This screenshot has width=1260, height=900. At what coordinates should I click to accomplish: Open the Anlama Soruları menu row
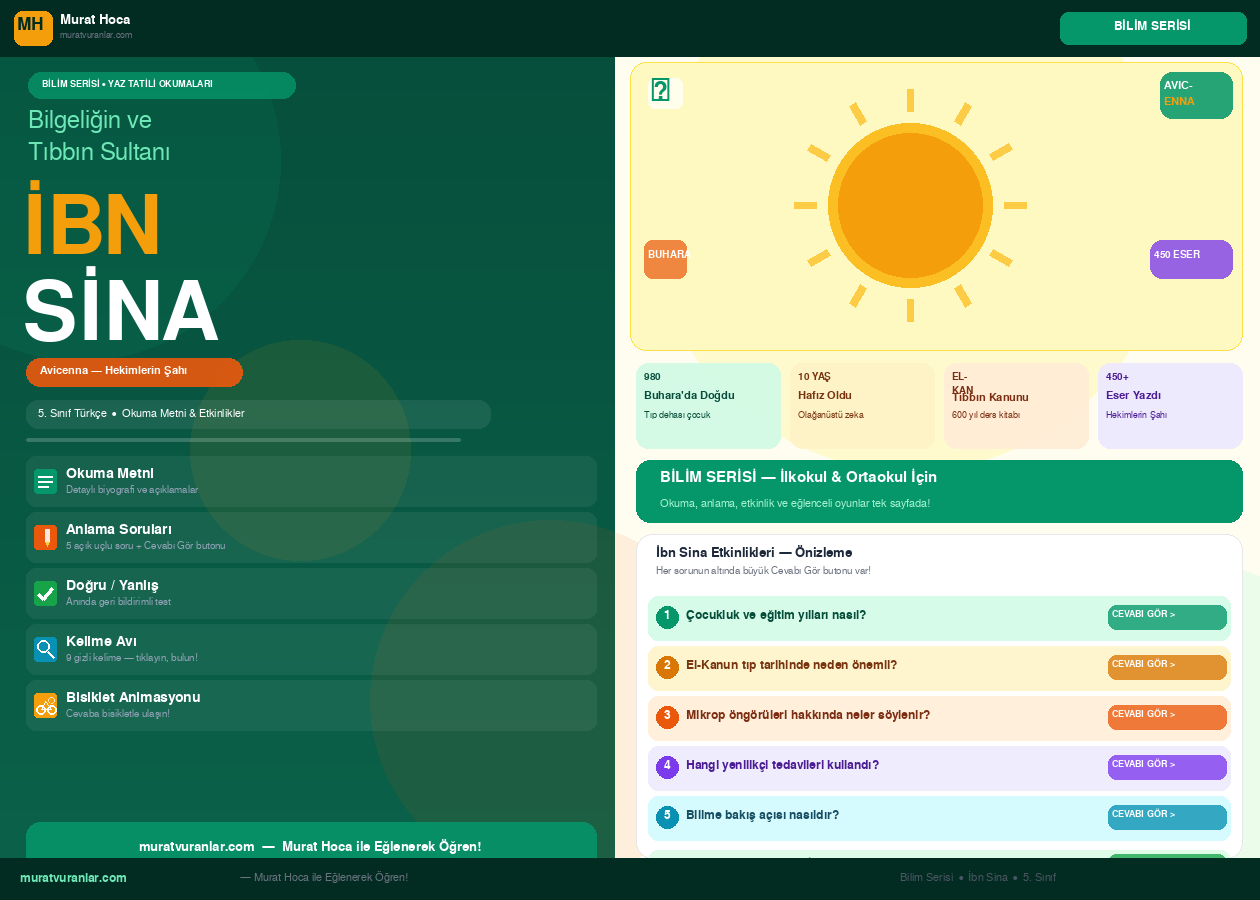311,537
